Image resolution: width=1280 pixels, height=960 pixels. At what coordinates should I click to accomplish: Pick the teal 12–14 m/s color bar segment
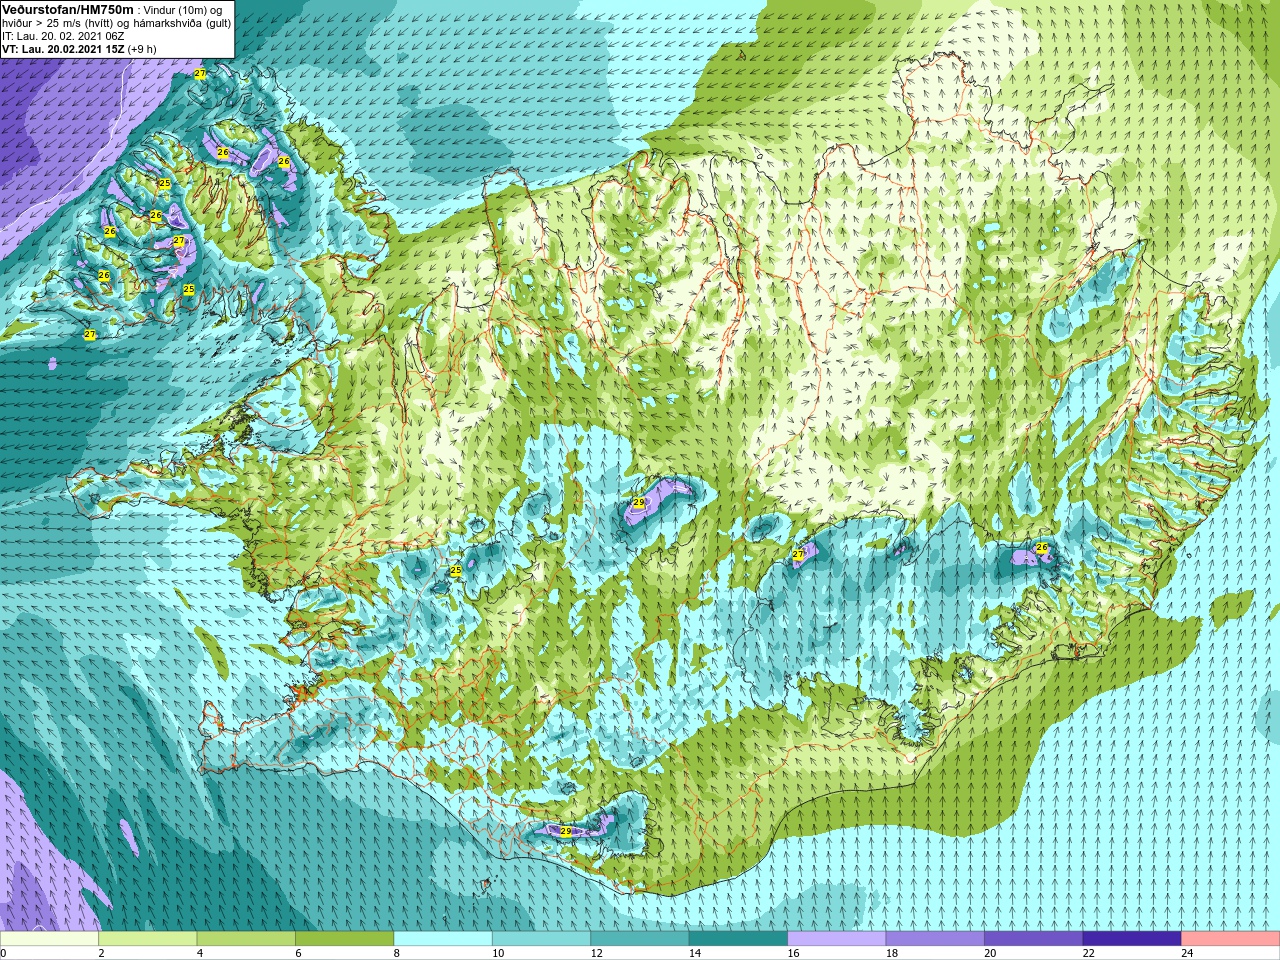pos(640,939)
